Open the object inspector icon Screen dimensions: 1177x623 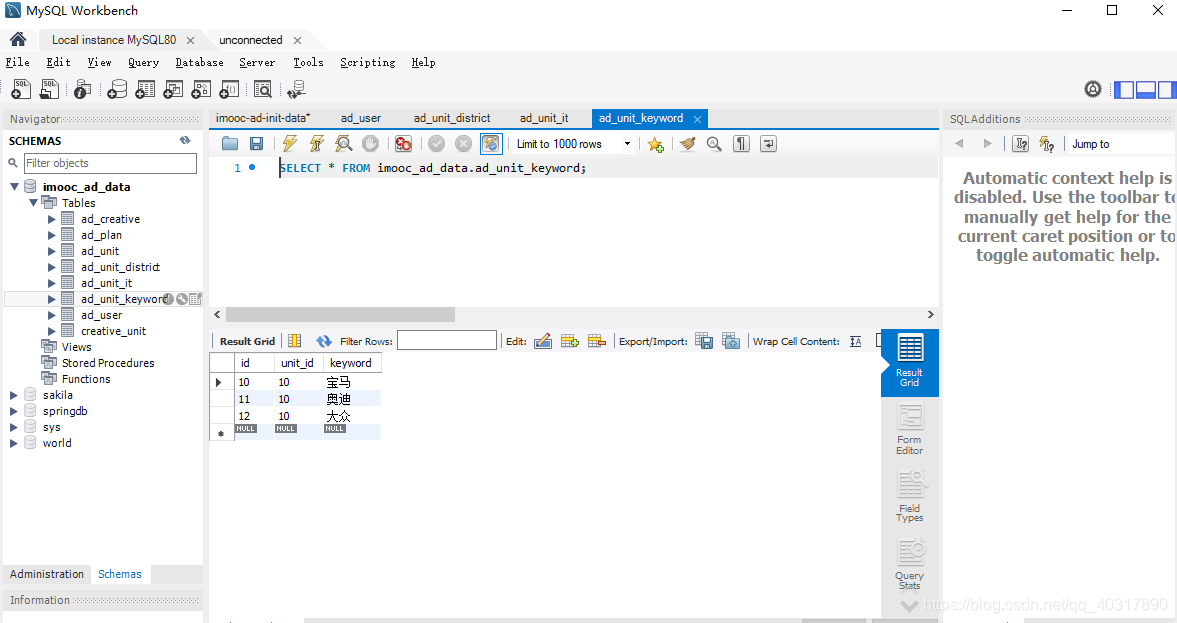[83, 89]
